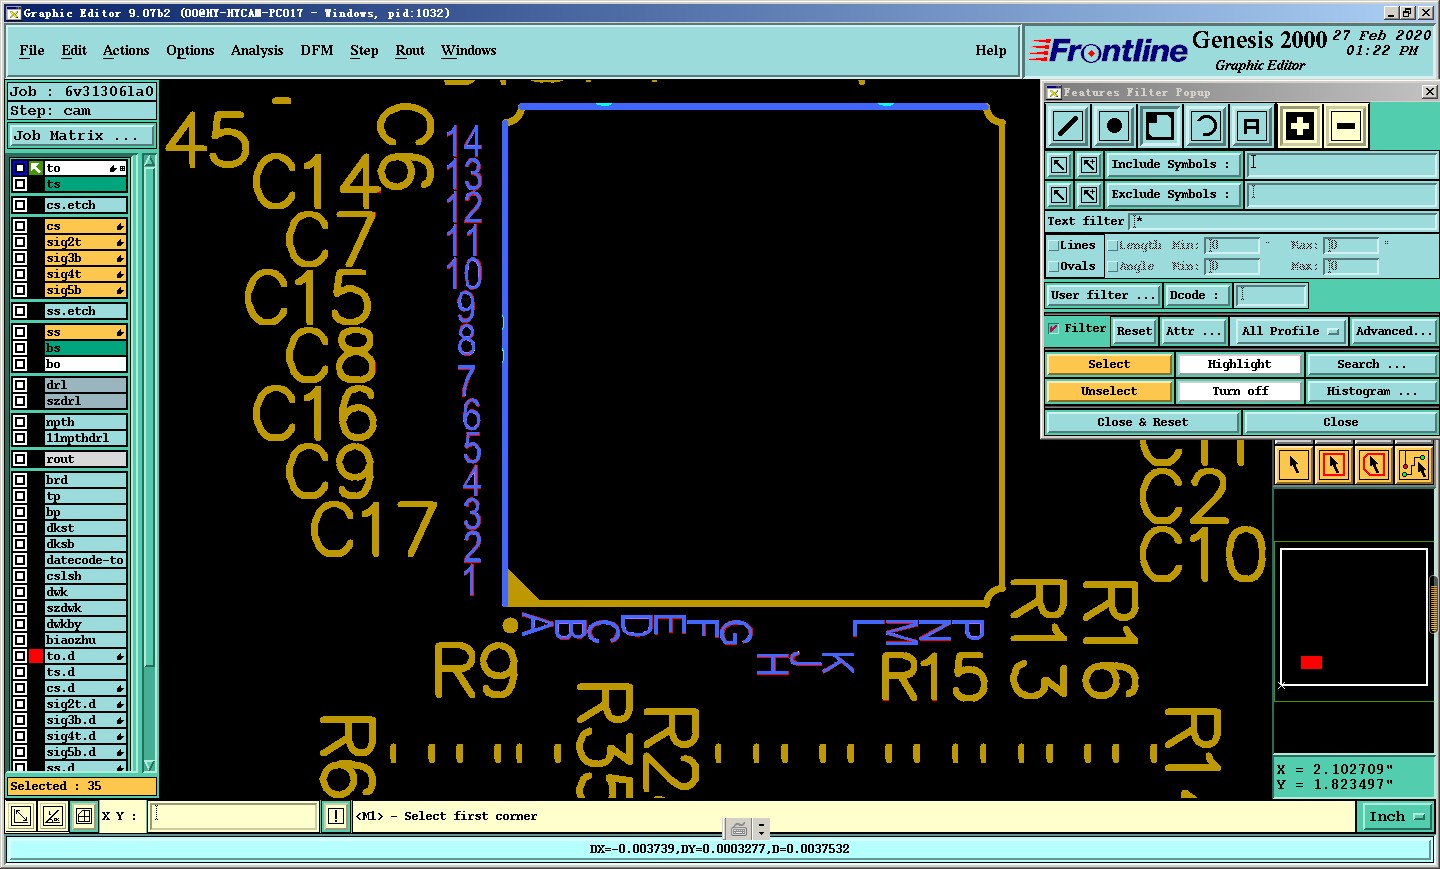Click the Reset button in filter popup
This screenshot has width=1440, height=869.
coord(1134,331)
